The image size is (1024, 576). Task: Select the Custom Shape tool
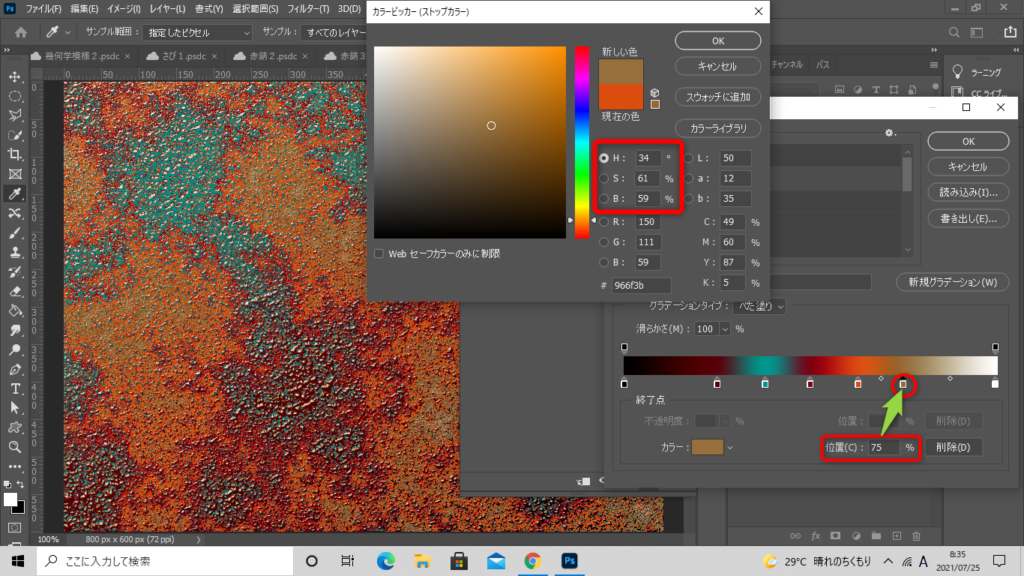pyautogui.click(x=15, y=428)
